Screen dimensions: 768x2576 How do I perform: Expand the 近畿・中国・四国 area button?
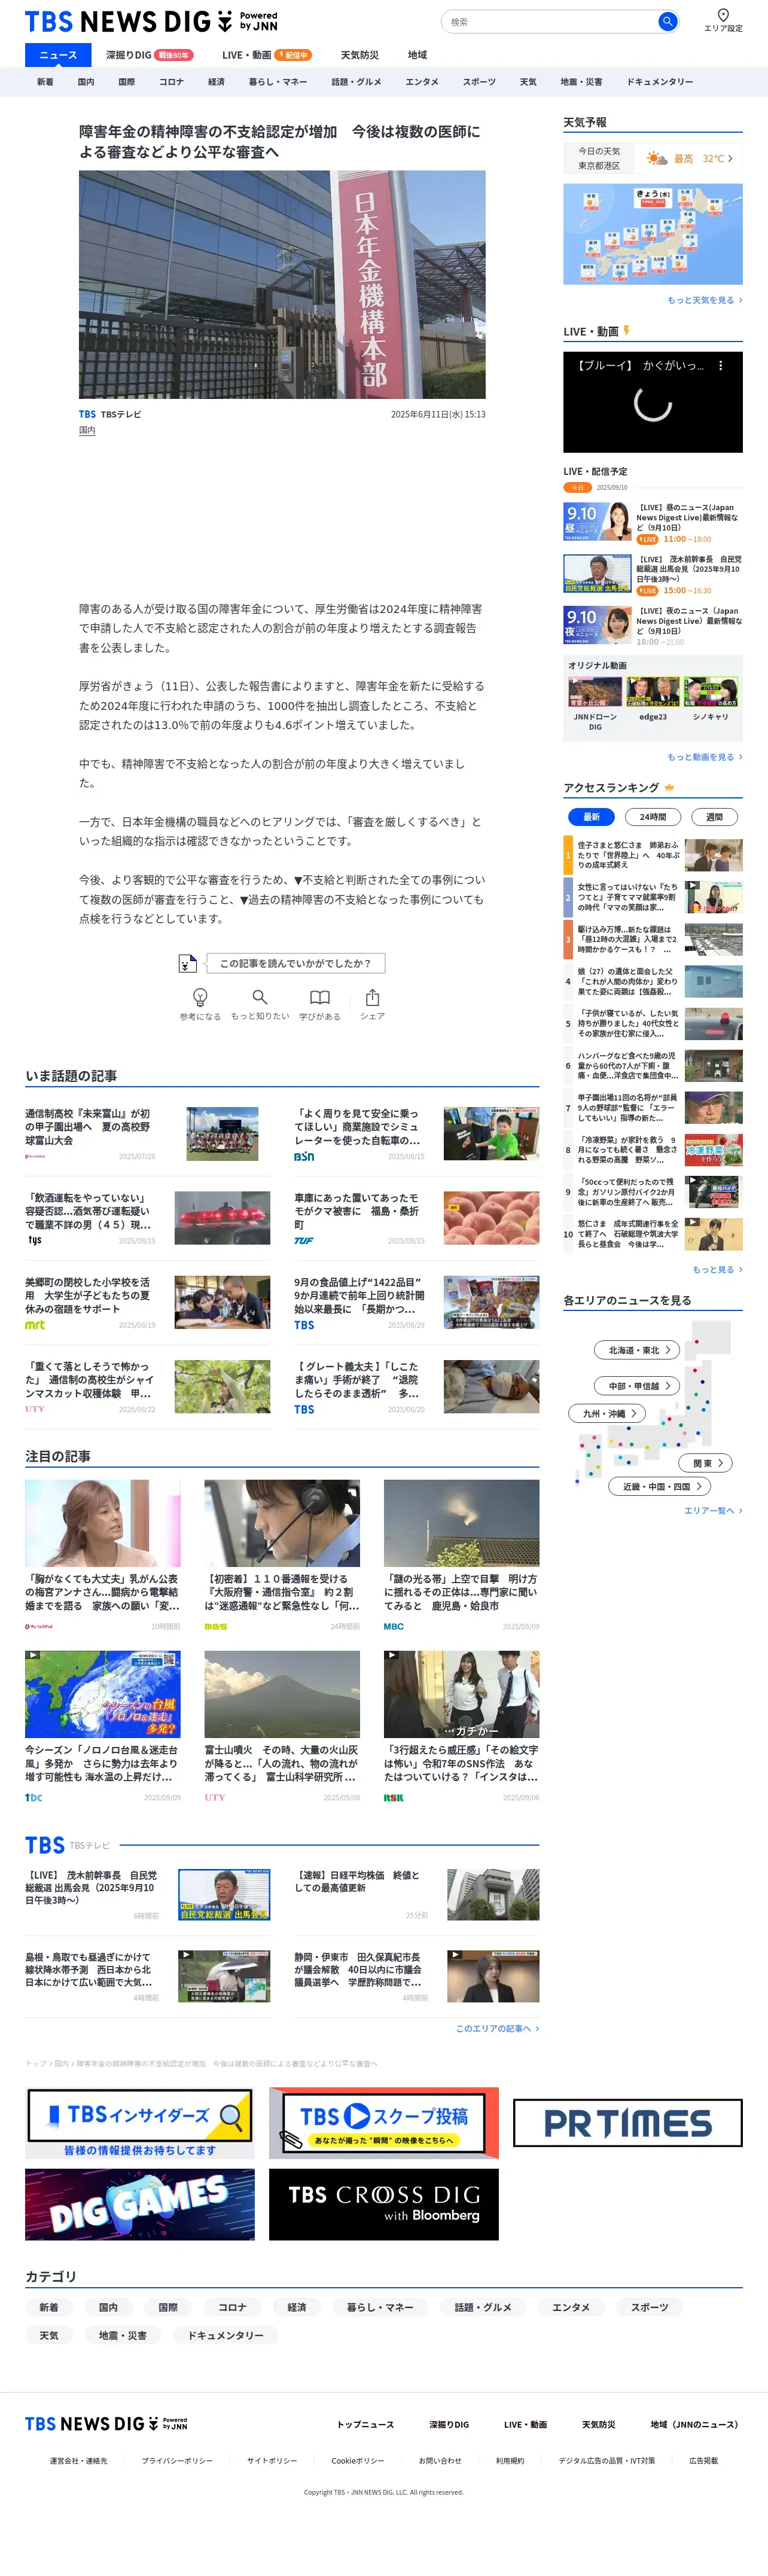[x=660, y=1486]
